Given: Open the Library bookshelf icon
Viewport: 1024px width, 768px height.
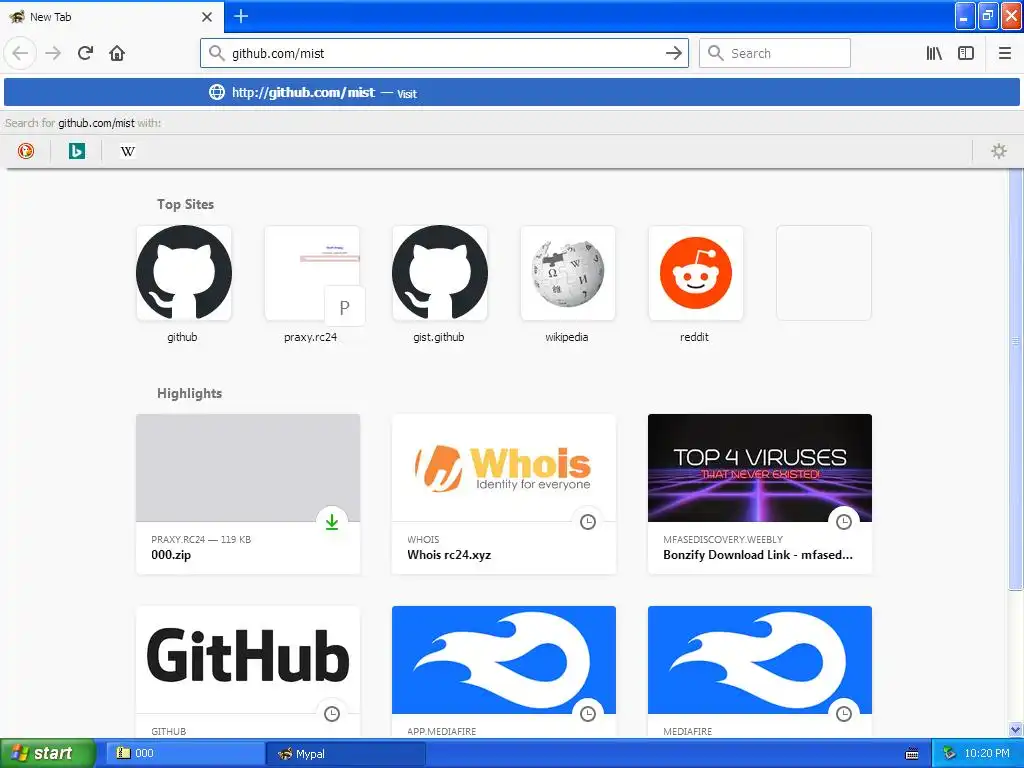Looking at the screenshot, I should coord(934,53).
